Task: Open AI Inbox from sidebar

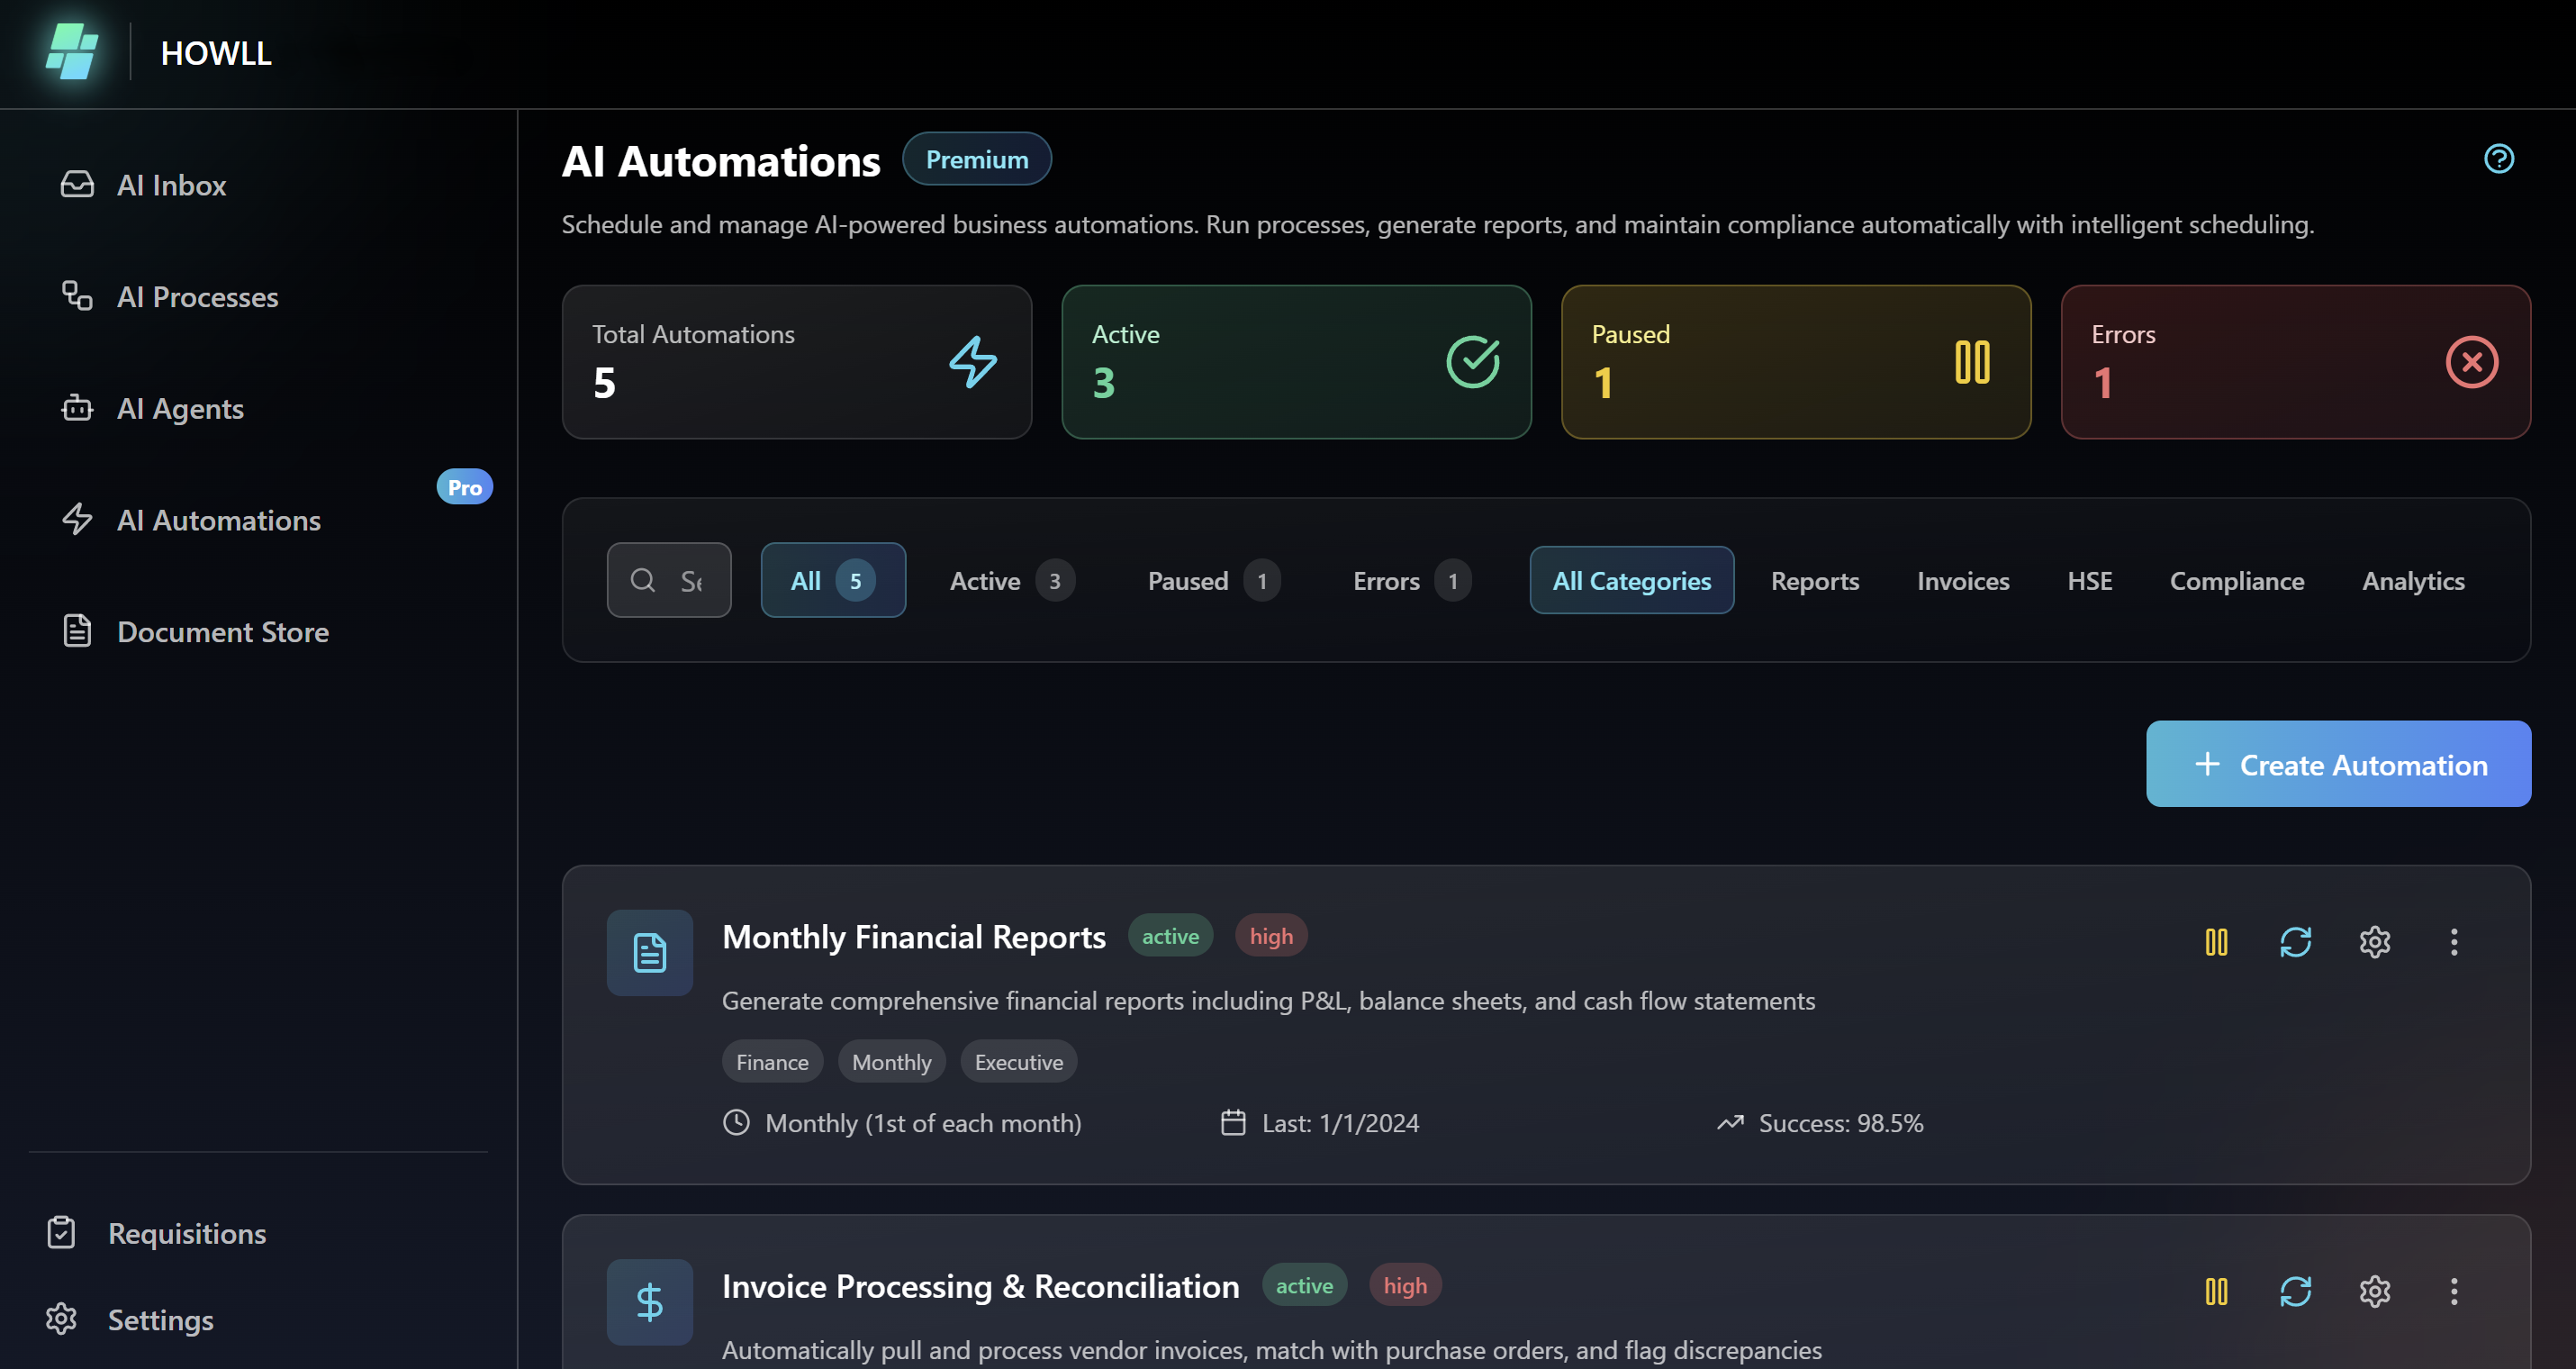Action: click(x=171, y=185)
